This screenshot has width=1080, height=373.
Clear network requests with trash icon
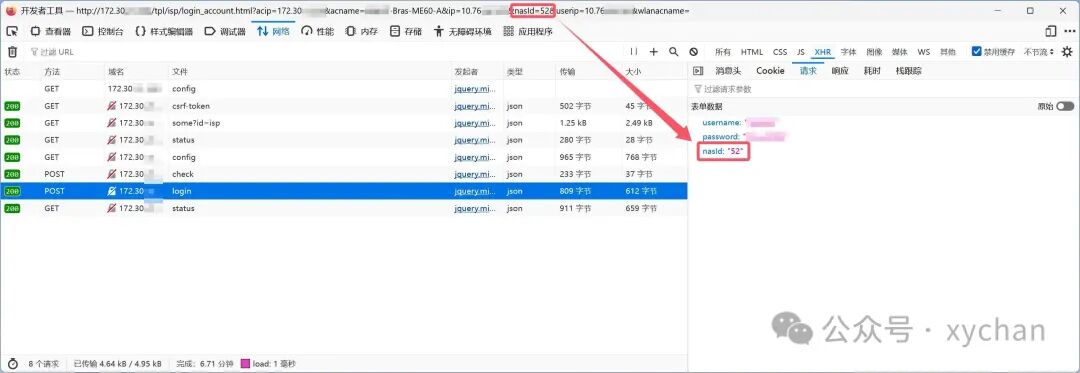point(12,52)
